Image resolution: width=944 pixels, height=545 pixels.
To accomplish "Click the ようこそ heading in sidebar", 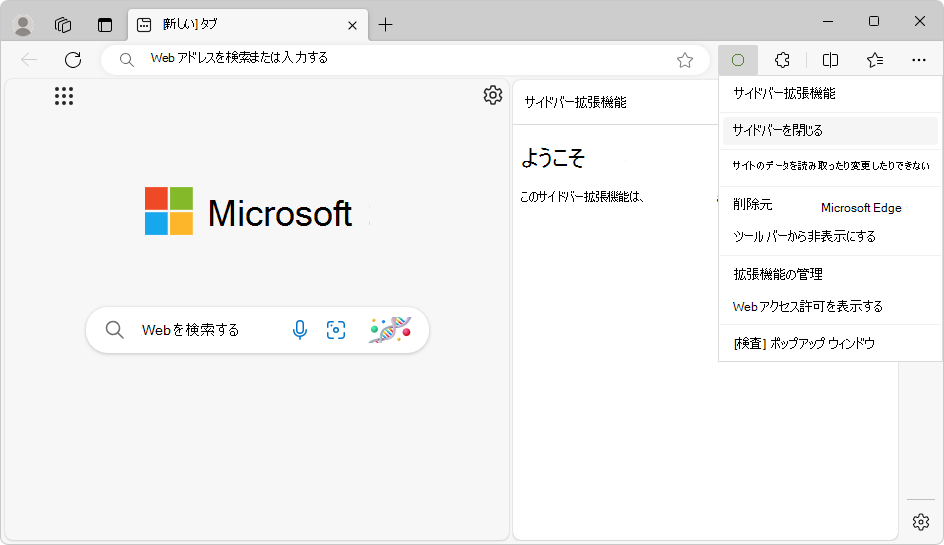I will (x=553, y=158).
